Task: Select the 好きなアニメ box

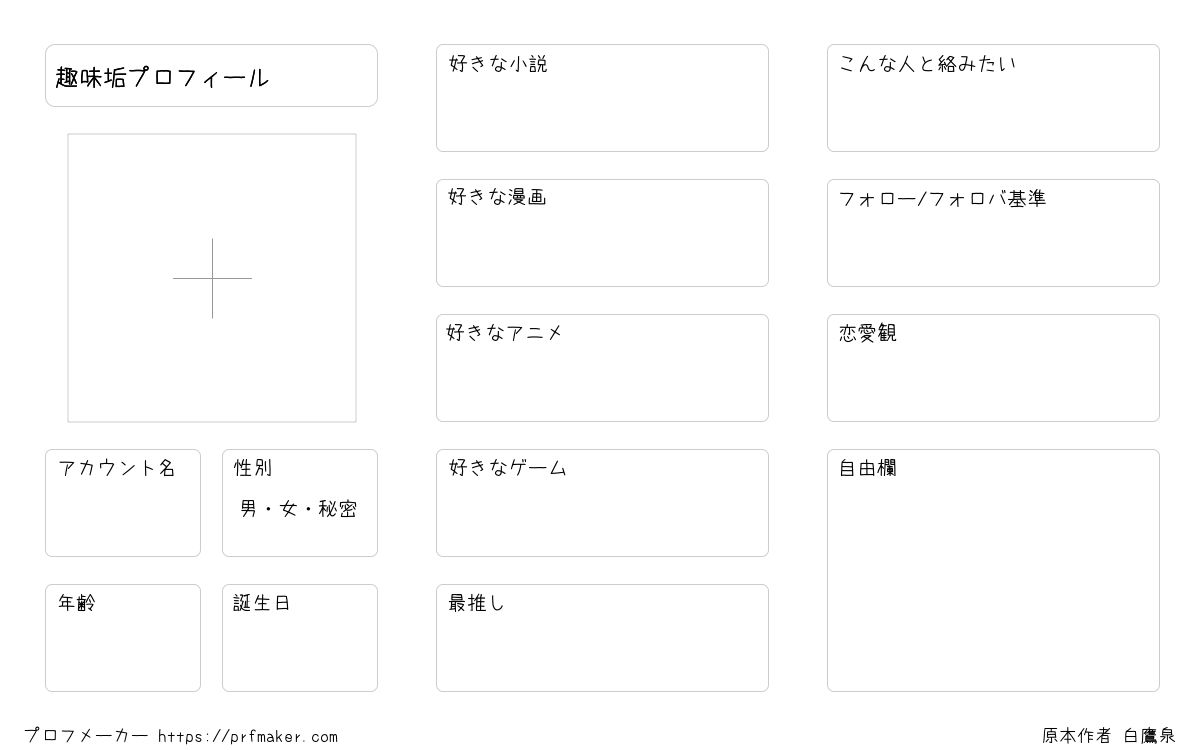Action: click(x=602, y=368)
